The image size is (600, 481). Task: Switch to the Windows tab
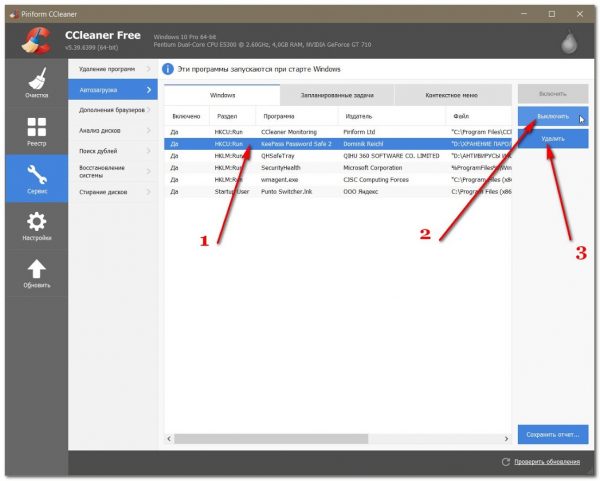coord(222,95)
